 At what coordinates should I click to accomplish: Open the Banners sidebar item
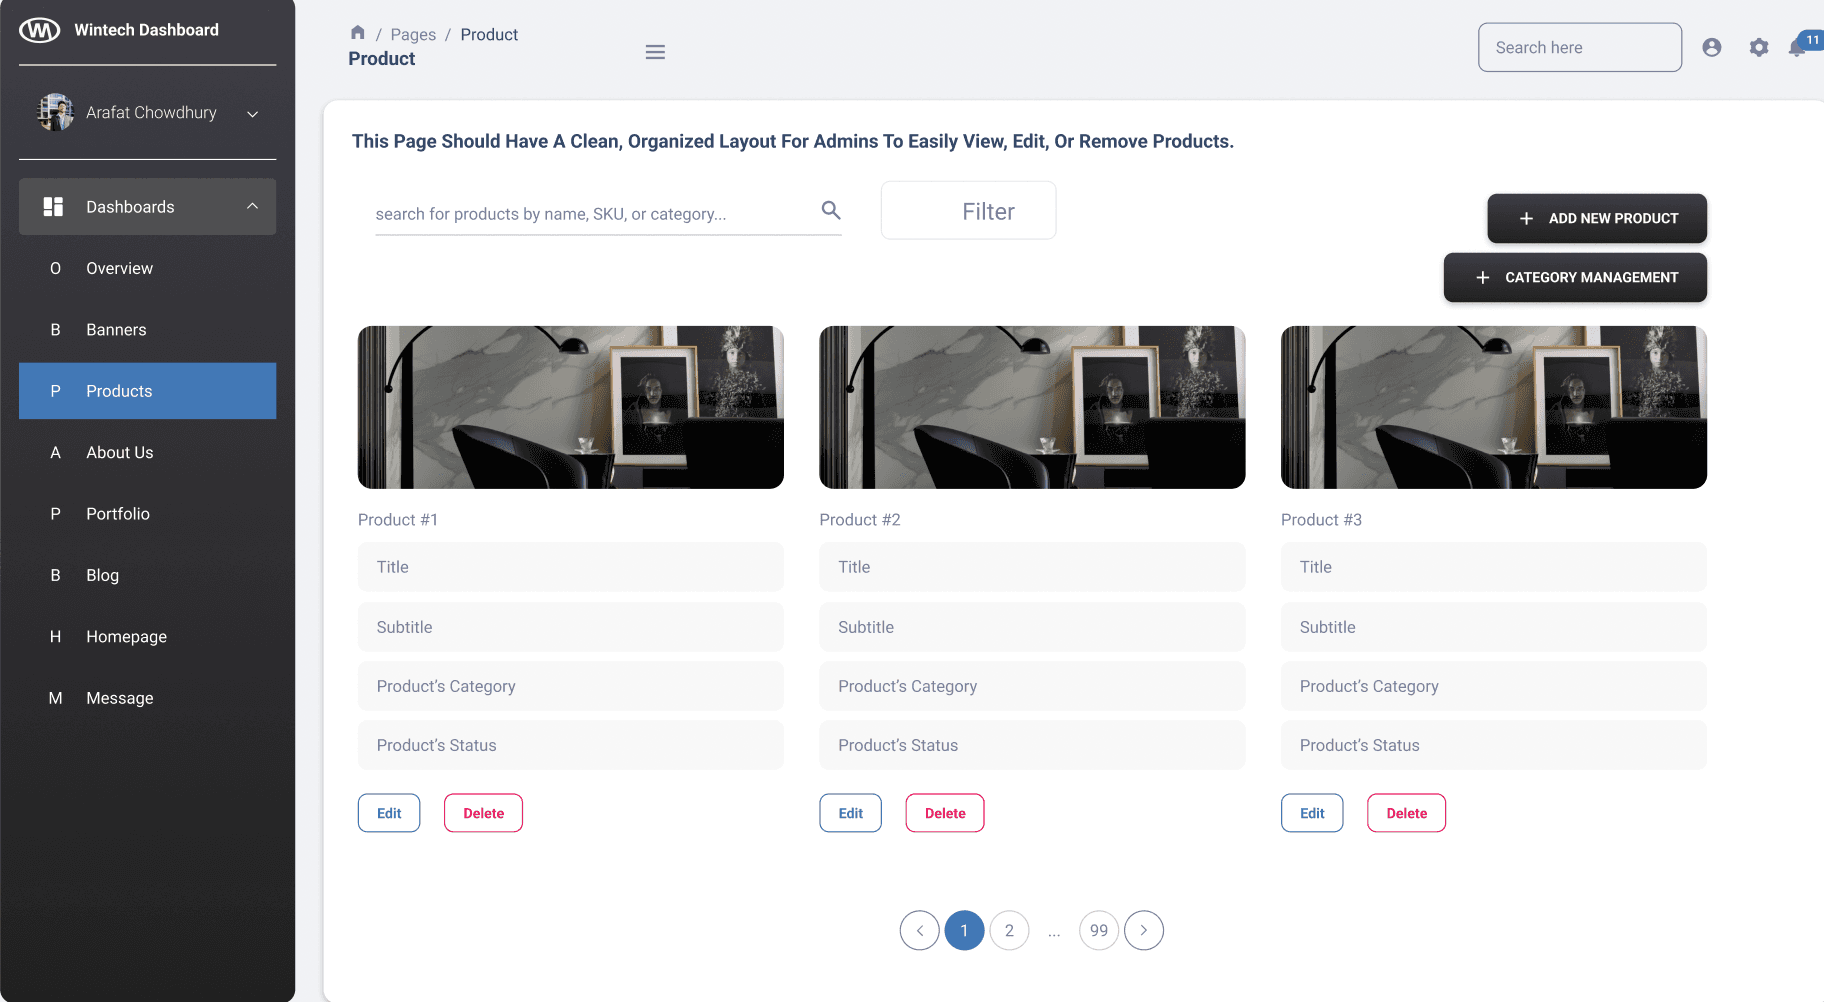pos(116,330)
